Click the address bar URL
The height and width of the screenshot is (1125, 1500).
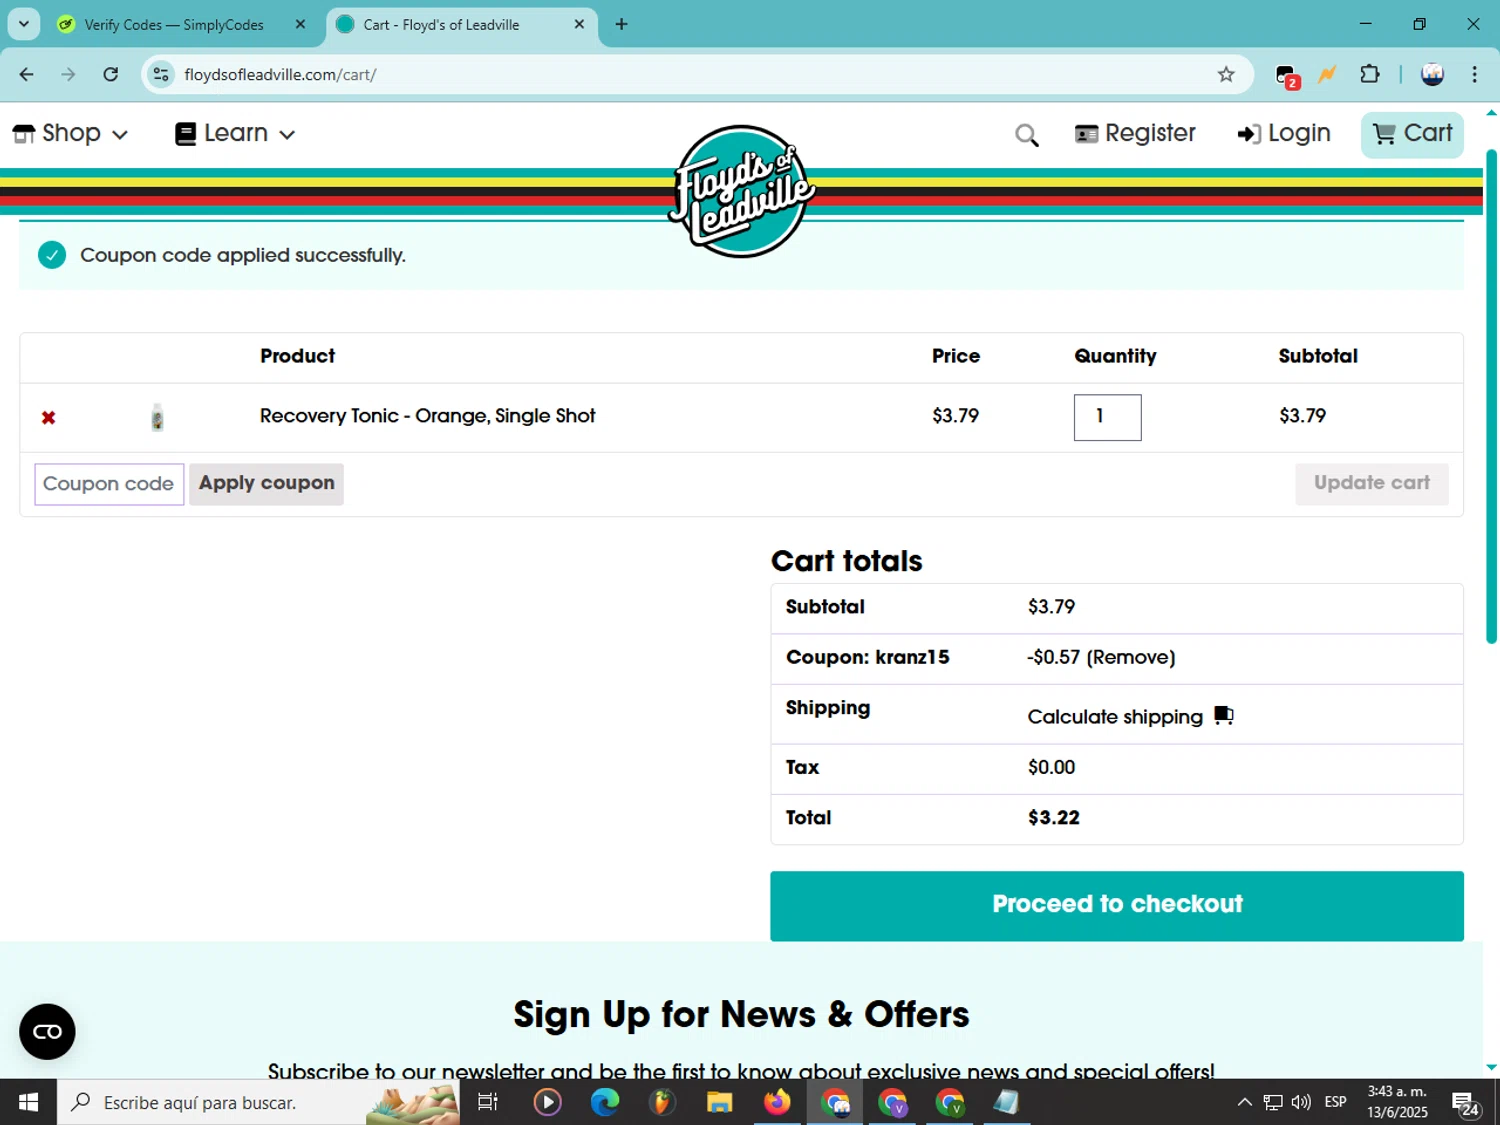click(280, 75)
